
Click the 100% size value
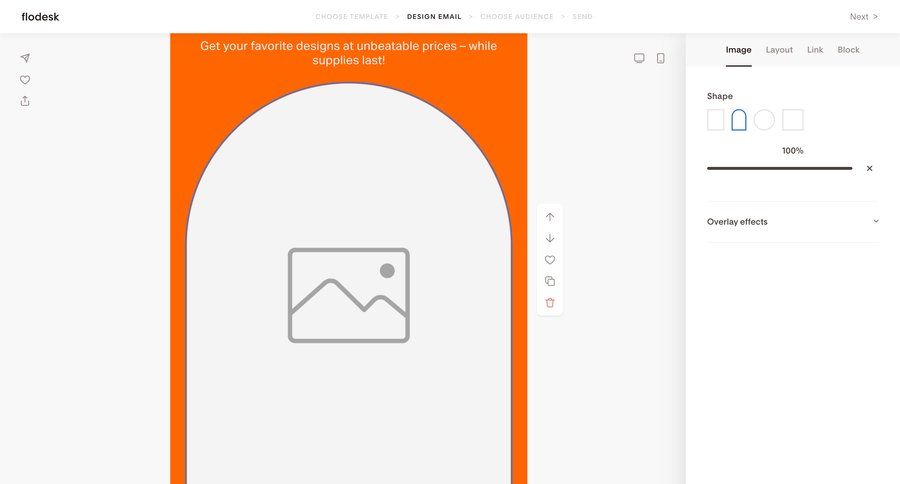[x=792, y=150]
